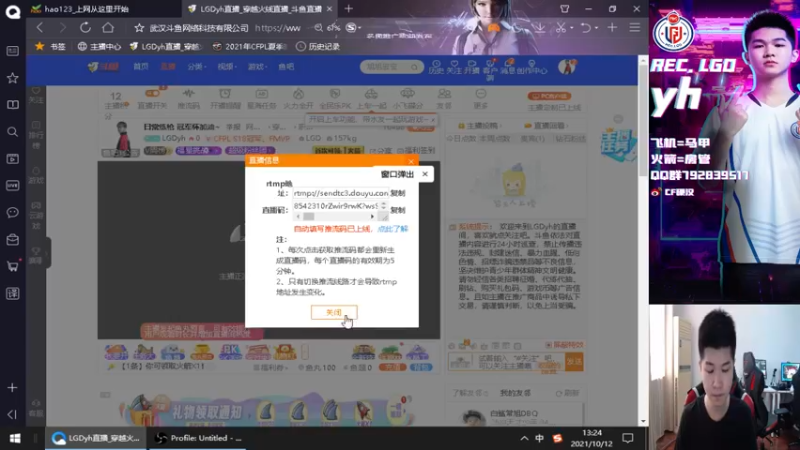The height and width of the screenshot is (450, 800).
Task: Click the 火力全开 toolbar icon
Action: pos(298,99)
